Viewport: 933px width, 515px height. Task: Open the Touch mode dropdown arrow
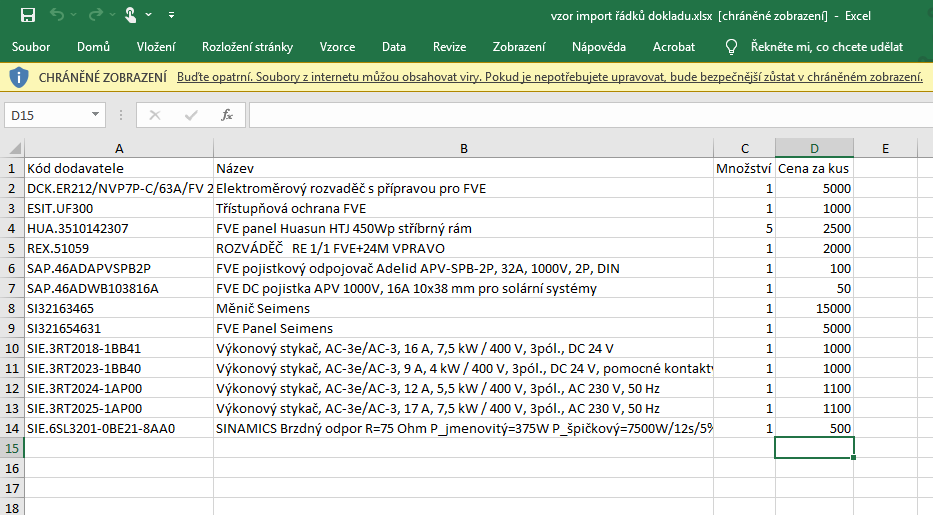(149, 14)
